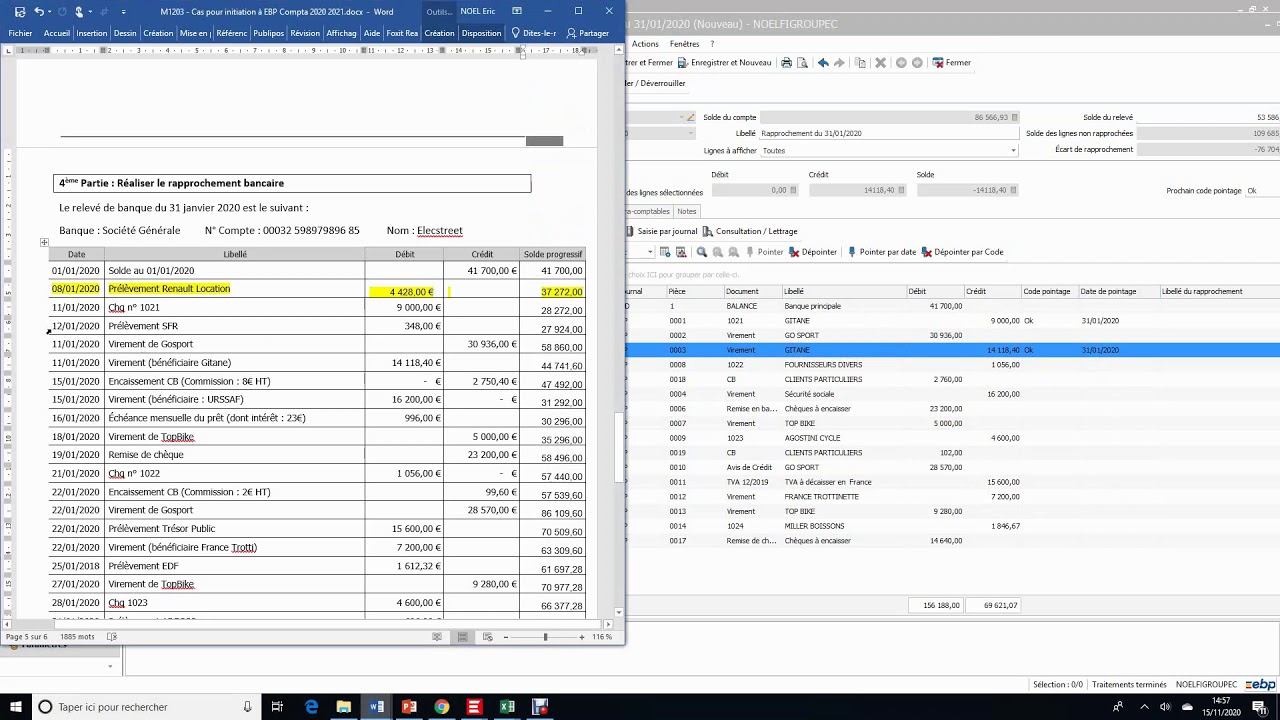Sort by the Code pointage column header
This screenshot has height=720, width=1280.
point(1049,291)
